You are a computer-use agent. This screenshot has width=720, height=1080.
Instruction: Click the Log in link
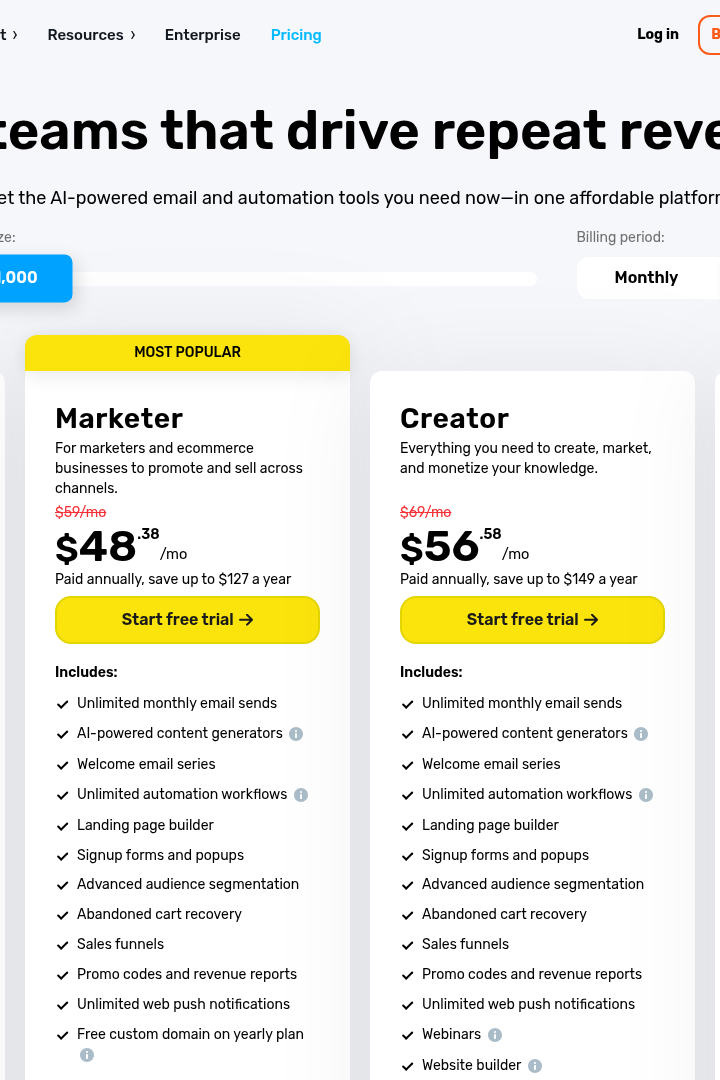pyautogui.click(x=657, y=34)
